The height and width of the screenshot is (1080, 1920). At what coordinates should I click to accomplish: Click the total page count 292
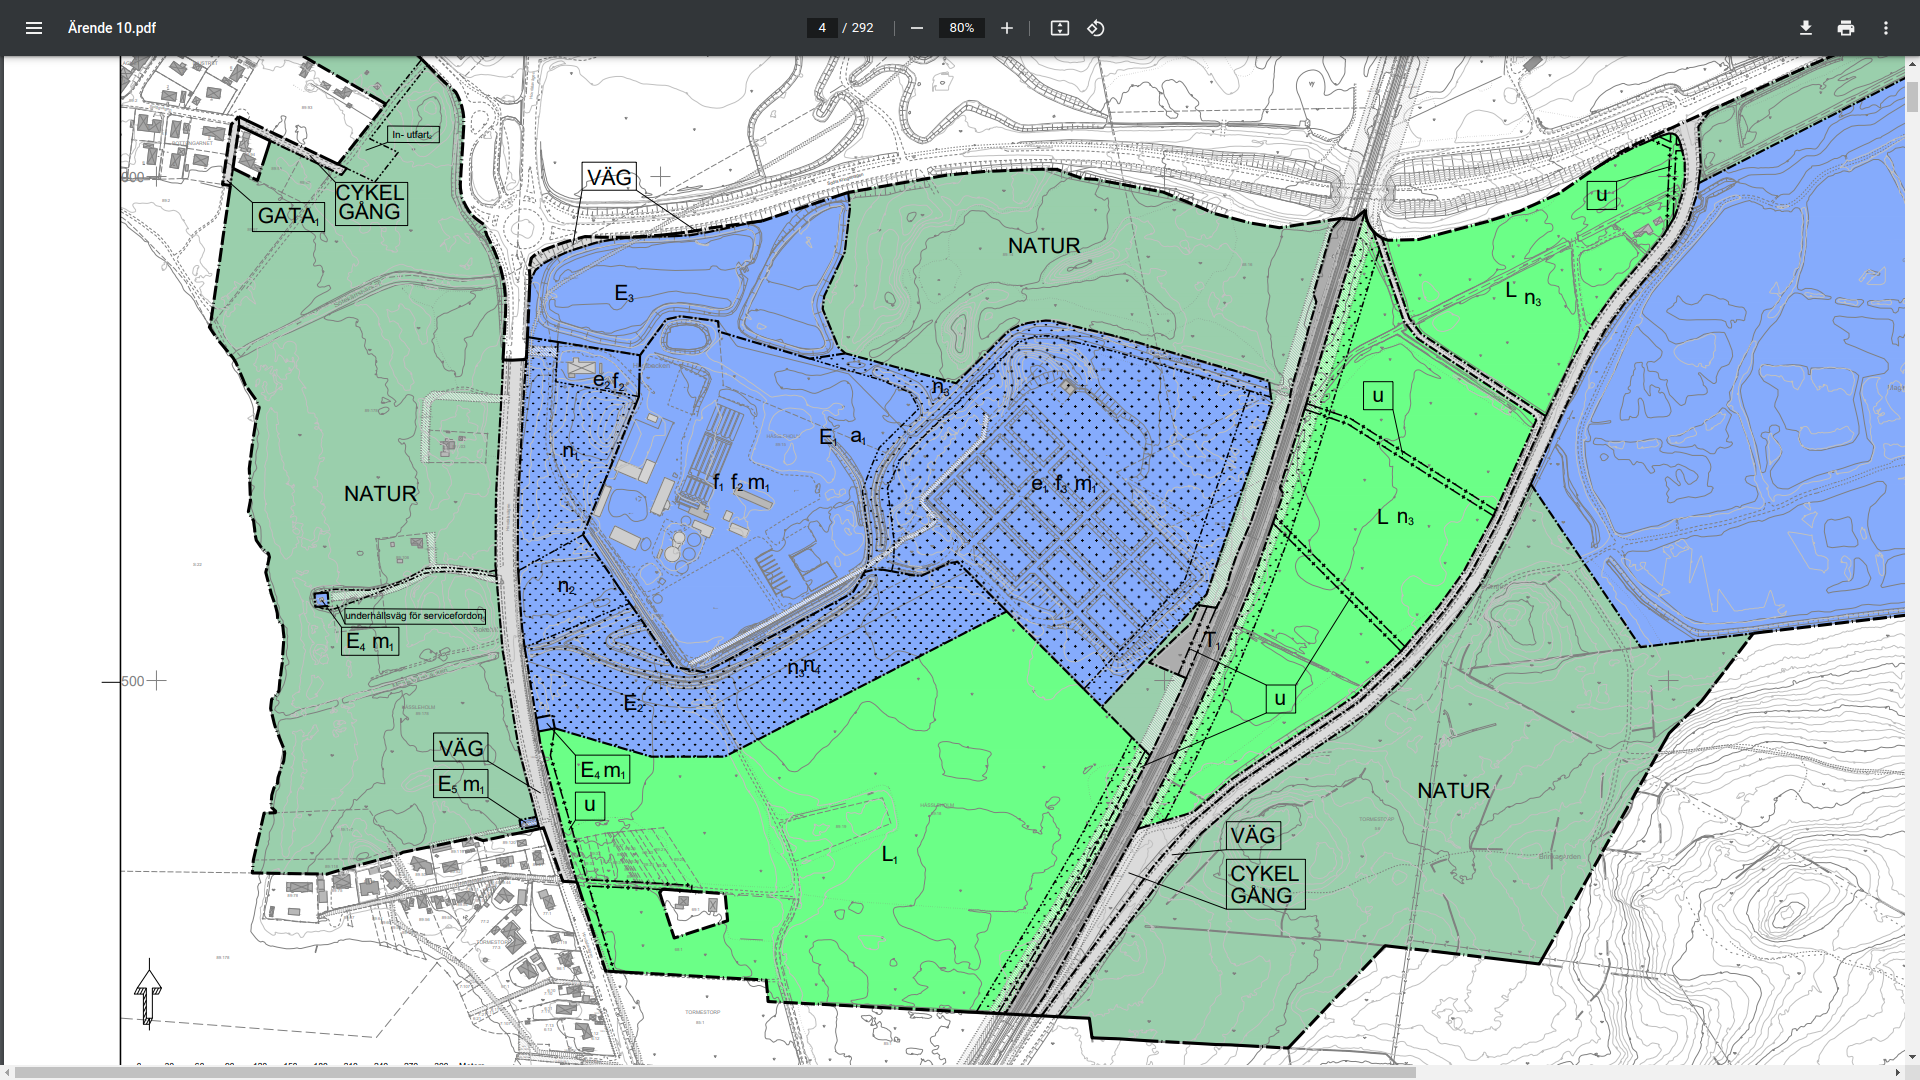862,28
